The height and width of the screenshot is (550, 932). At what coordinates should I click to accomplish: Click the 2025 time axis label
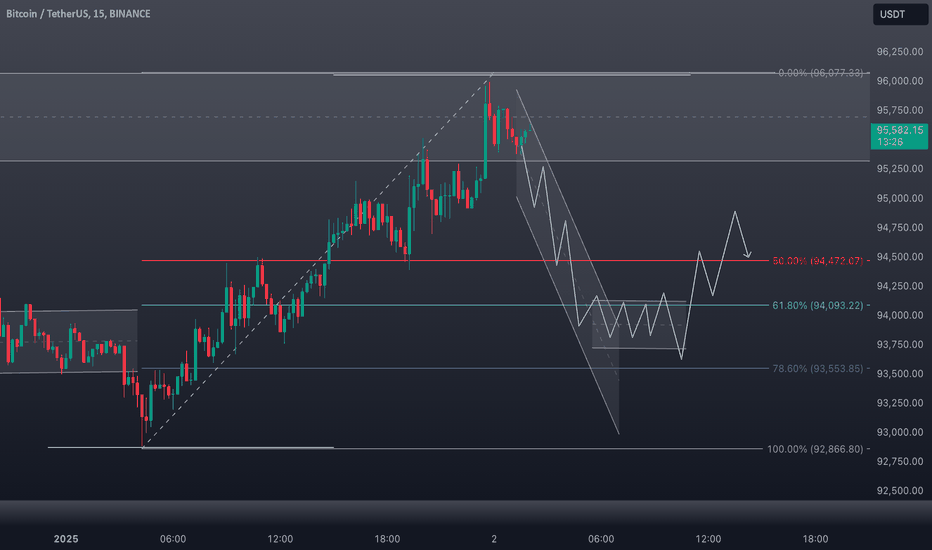[x=66, y=539]
